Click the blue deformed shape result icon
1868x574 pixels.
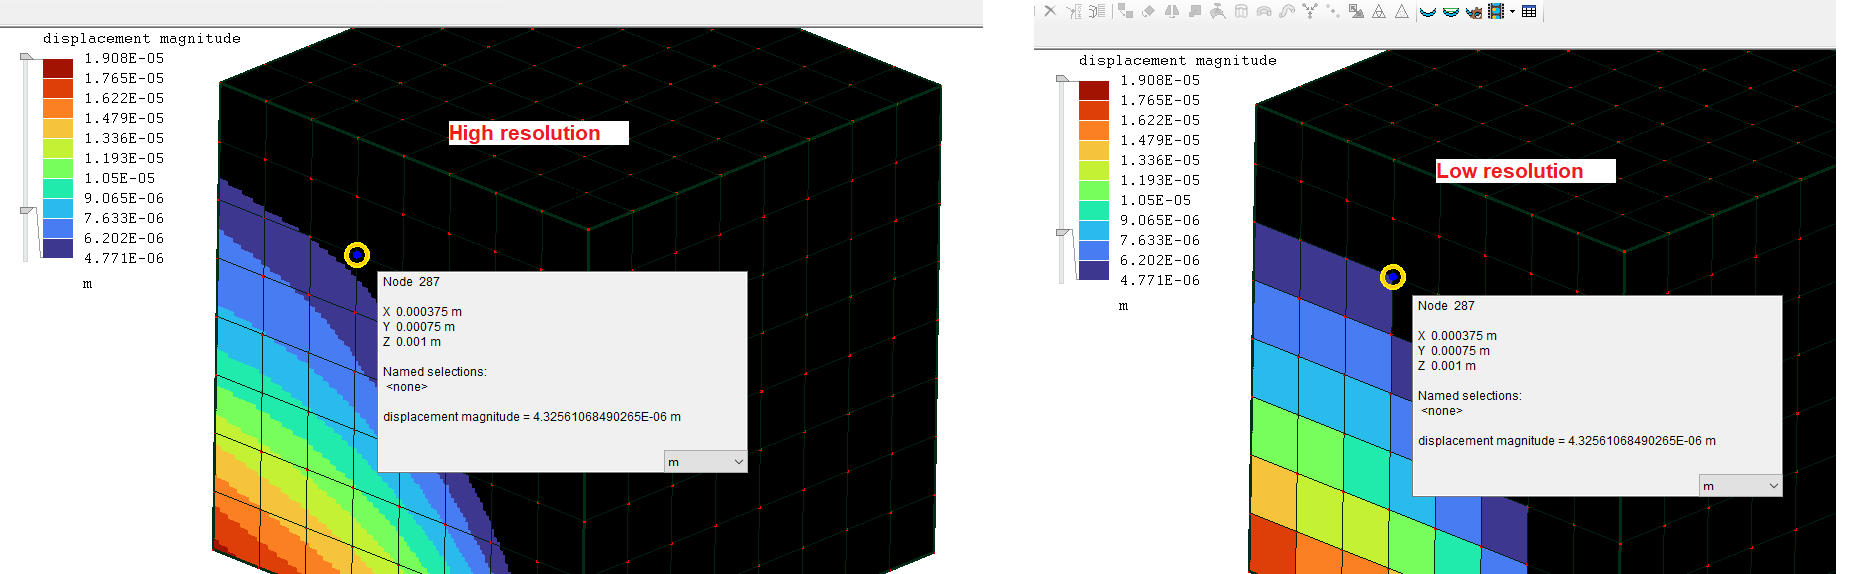coord(1428,12)
